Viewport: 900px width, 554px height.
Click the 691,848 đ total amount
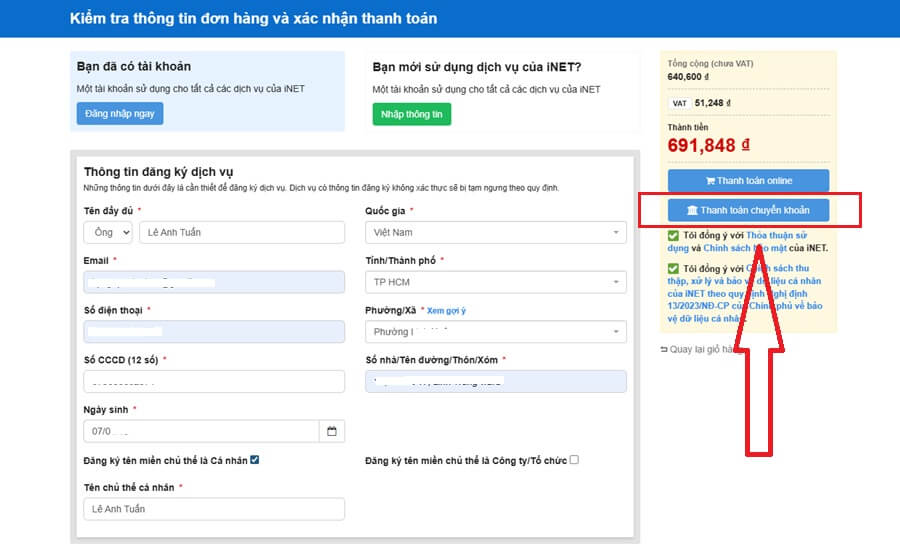coord(708,145)
